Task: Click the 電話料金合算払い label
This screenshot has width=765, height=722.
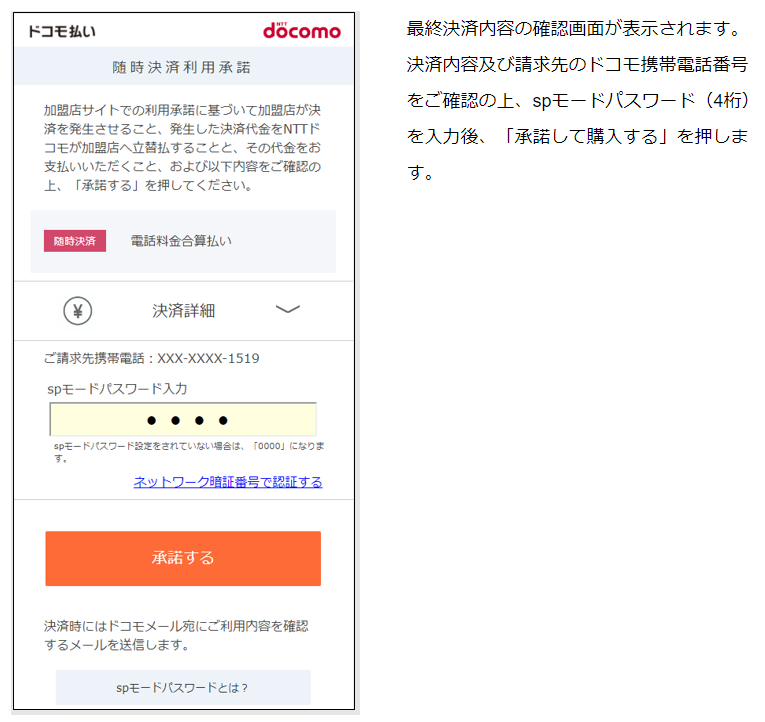Action: tap(181, 241)
